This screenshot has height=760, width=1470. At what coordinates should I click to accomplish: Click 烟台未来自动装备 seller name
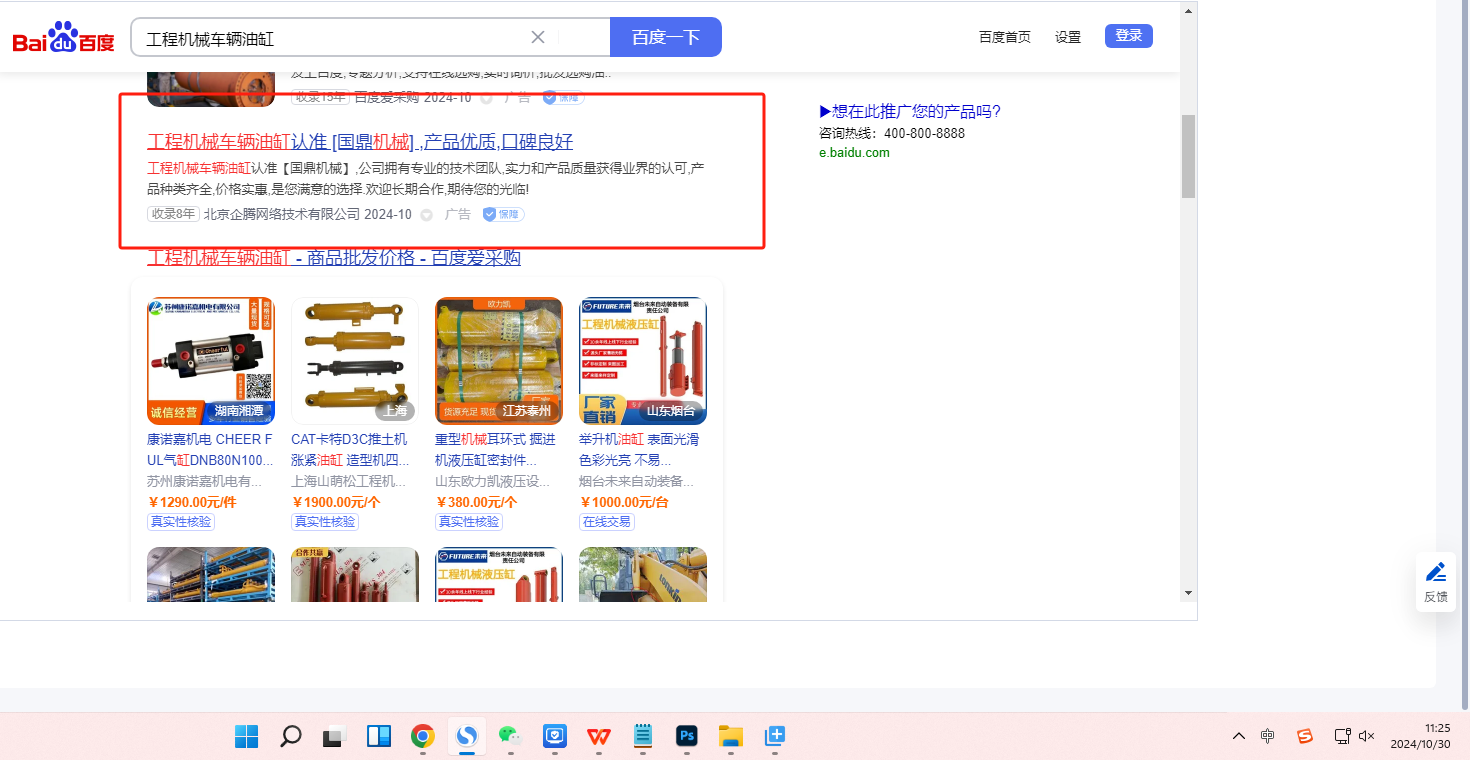point(637,481)
